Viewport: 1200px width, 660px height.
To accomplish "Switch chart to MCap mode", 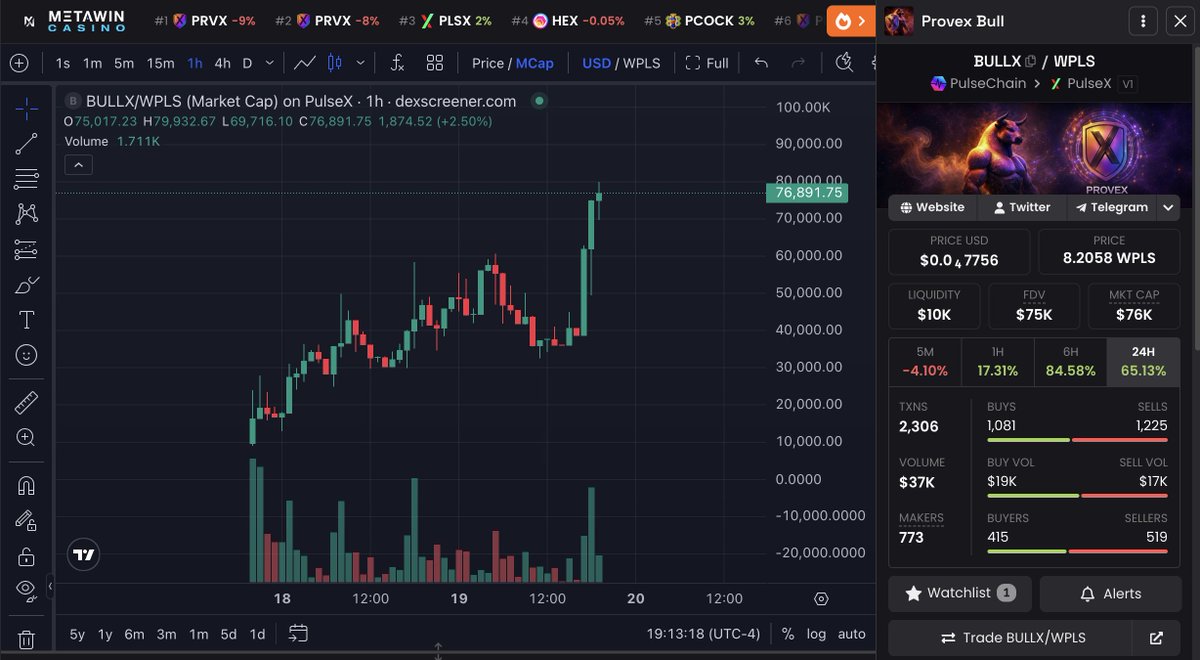I will [535, 63].
